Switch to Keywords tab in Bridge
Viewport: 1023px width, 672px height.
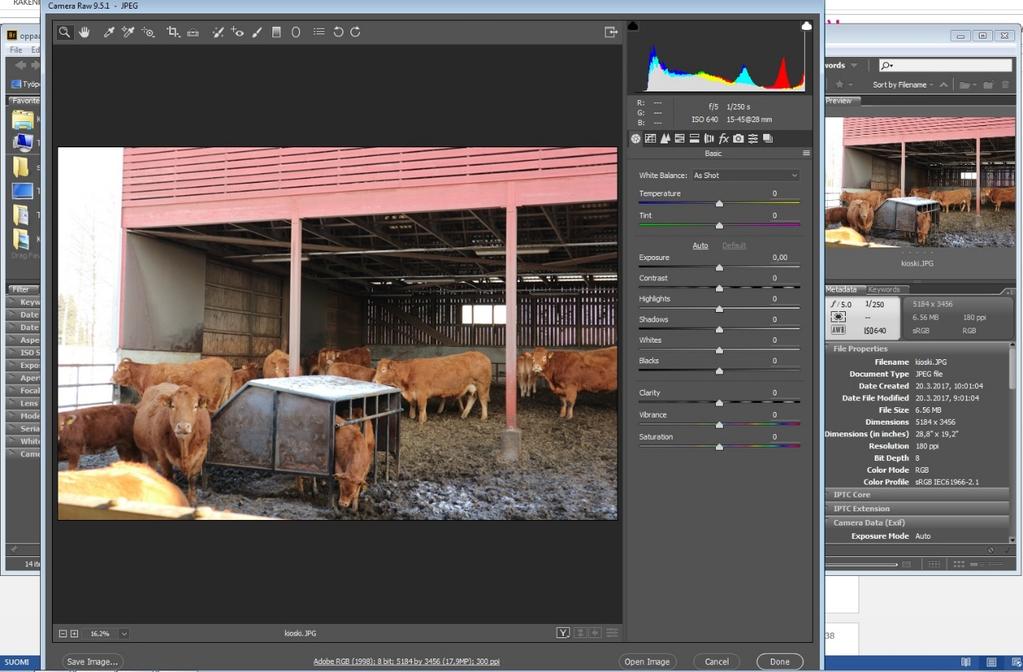point(884,289)
